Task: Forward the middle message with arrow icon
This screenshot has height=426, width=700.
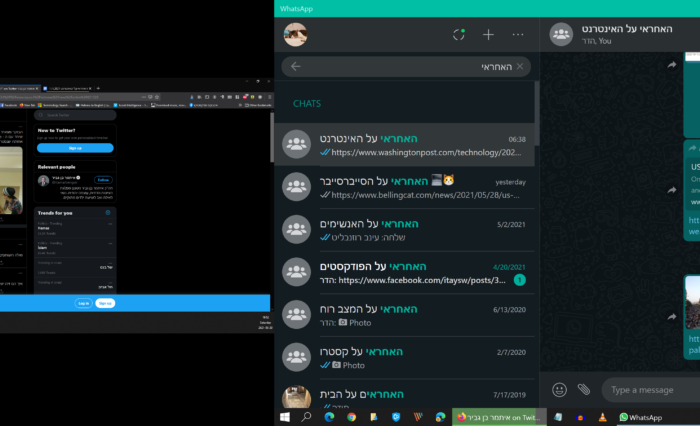Action: 672,190
